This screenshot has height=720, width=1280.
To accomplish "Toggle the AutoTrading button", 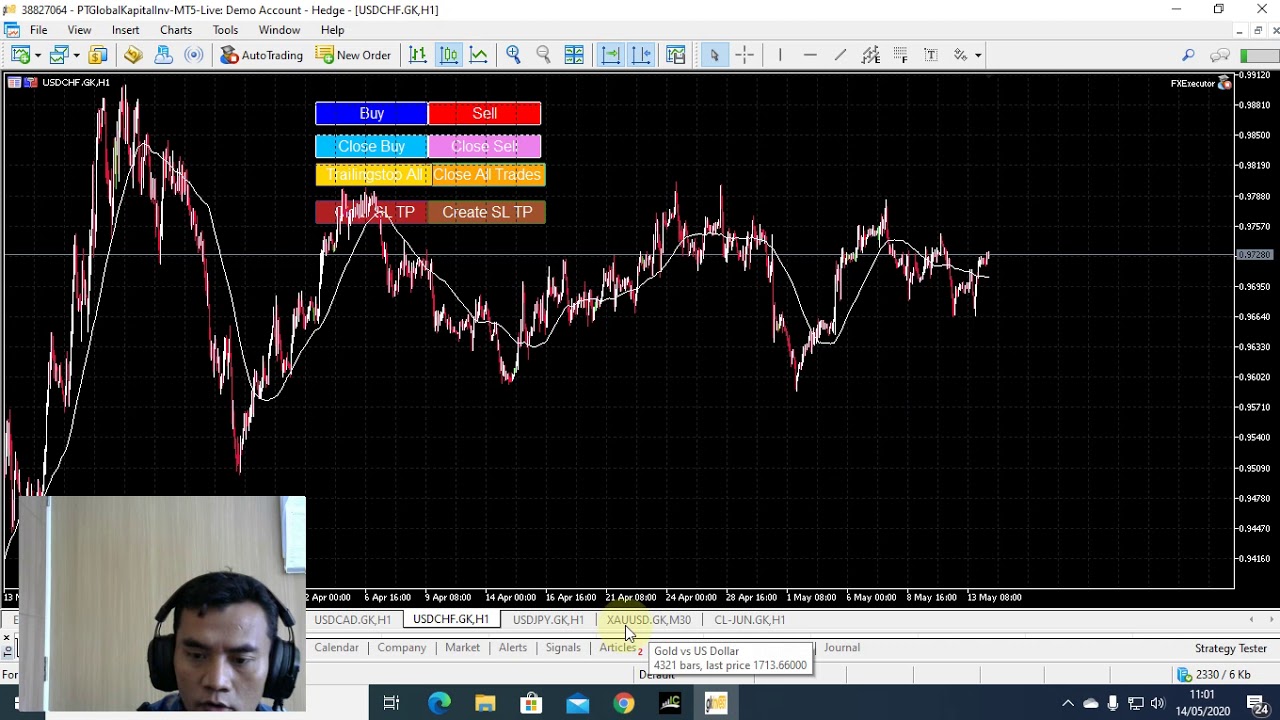I will (262, 55).
